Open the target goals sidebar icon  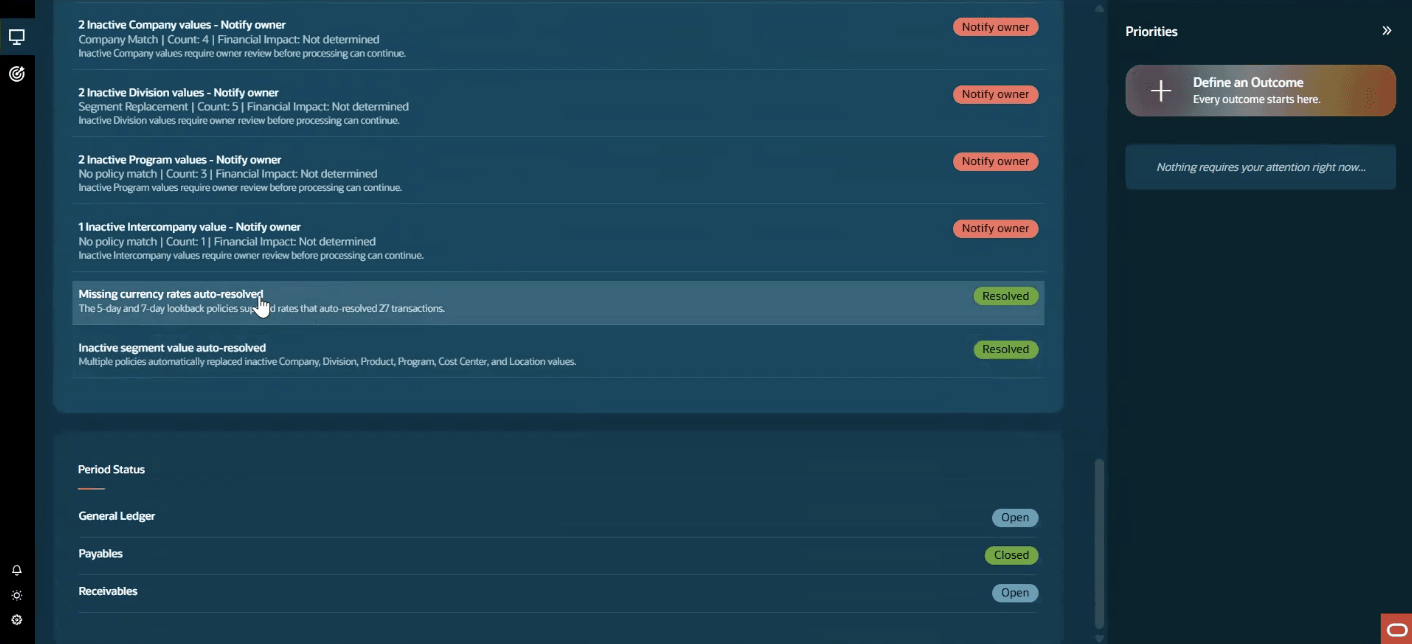(17, 74)
